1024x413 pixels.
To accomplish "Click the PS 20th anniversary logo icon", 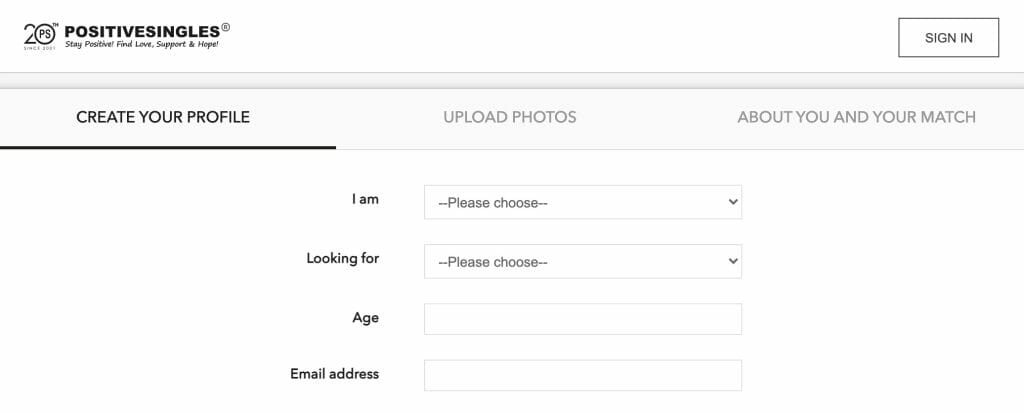I will (x=40, y=36).
